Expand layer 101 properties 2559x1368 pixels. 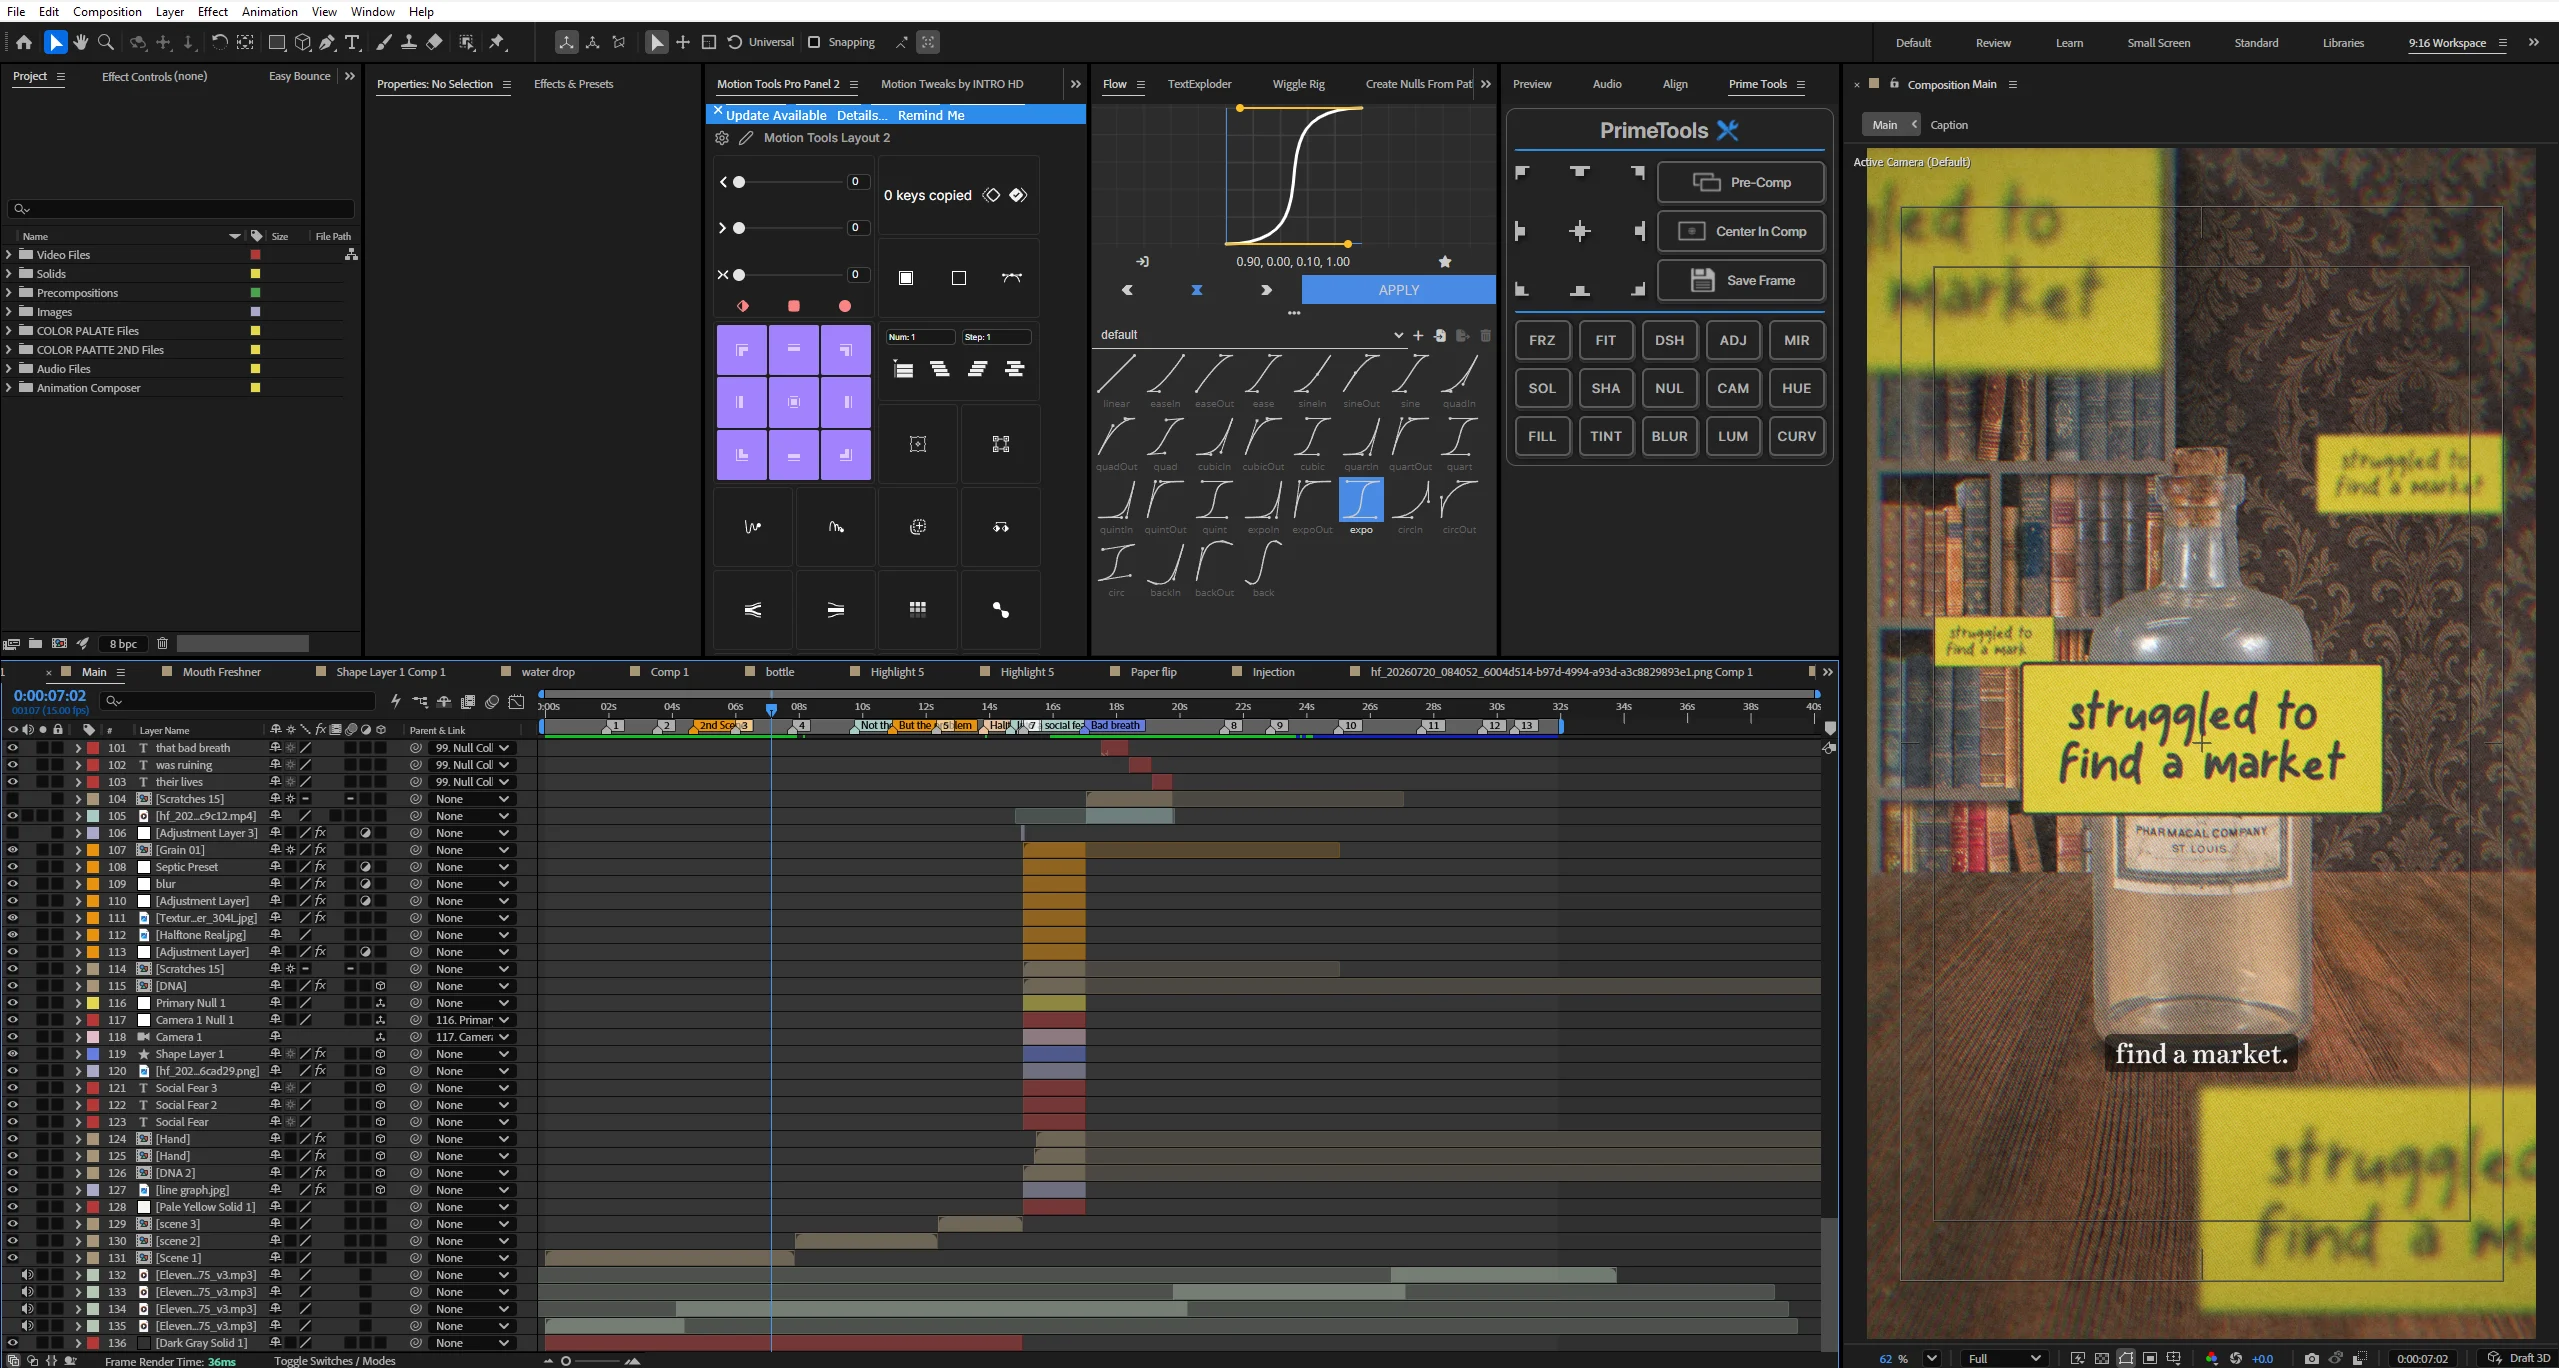(78, 748)
